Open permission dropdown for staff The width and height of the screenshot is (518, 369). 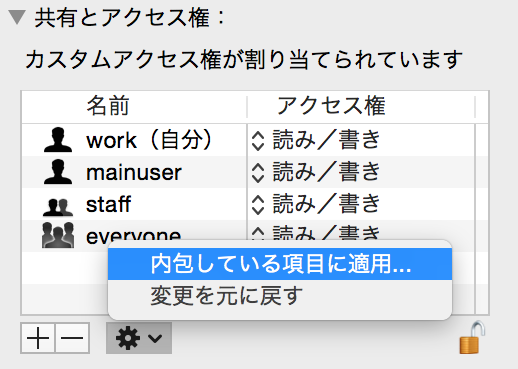258,204
